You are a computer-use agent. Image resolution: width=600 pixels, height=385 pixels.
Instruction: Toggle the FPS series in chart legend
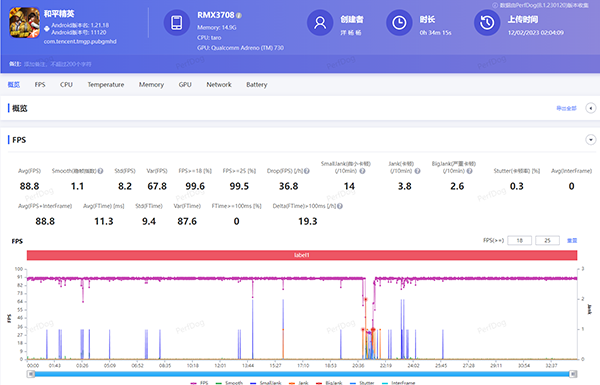pos(199,383)
